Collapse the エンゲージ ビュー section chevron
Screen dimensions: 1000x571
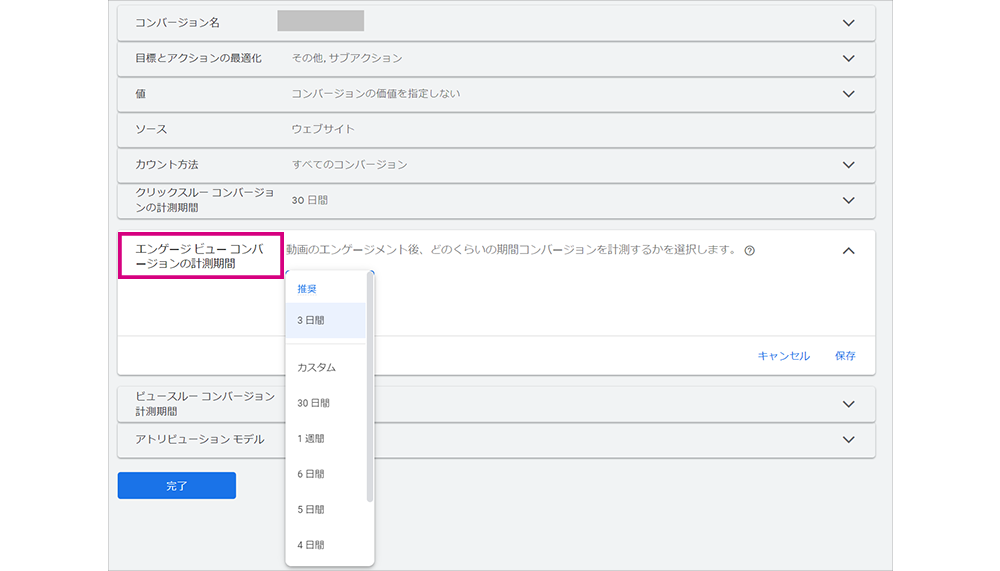(848, 251)
